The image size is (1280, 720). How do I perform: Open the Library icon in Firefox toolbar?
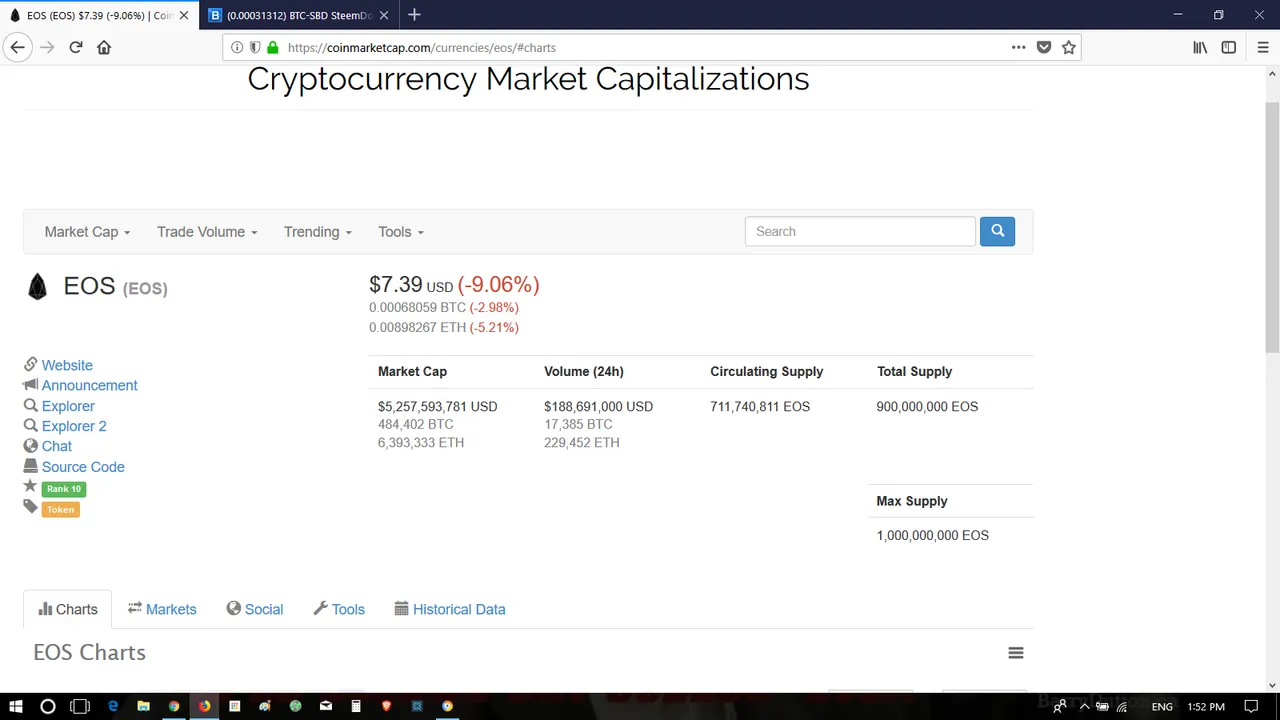click(x=1200, y=47)
